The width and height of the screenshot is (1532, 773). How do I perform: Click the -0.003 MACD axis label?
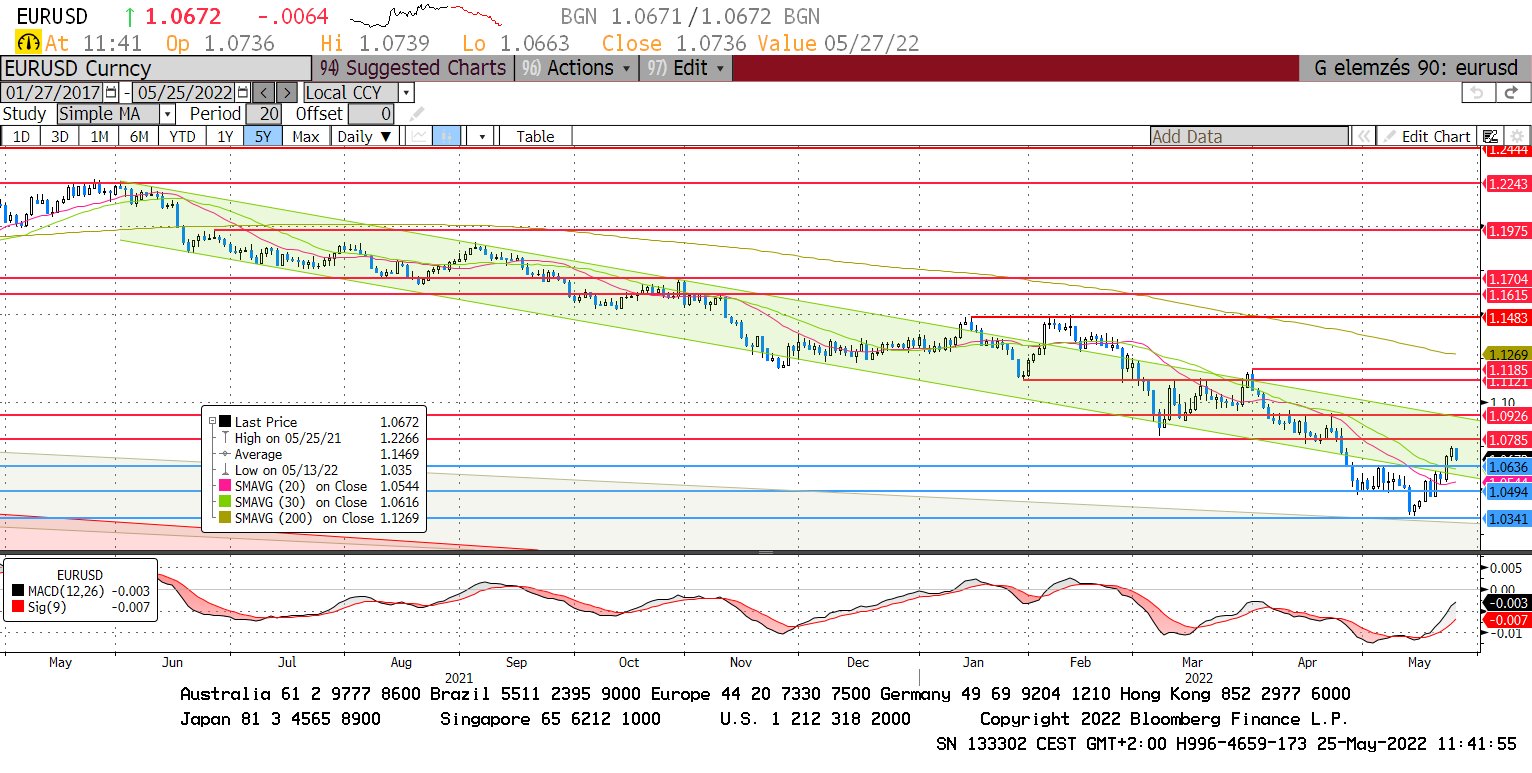[x=1507, y=603]
